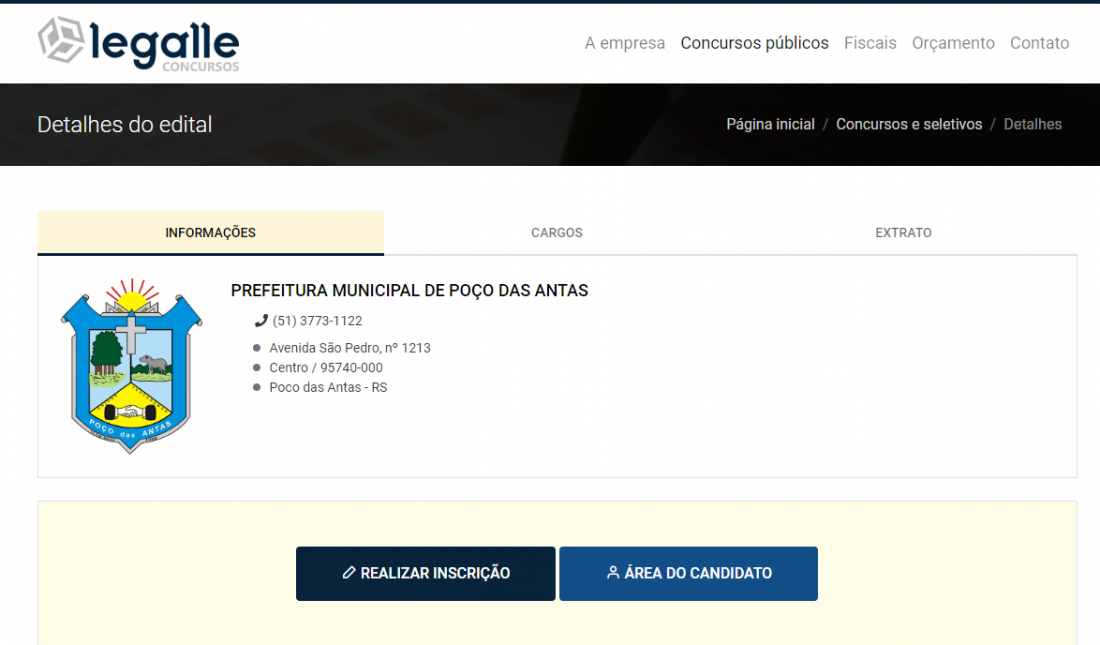Click the user icon on Área do Candidato
The height and width of the screenshot is (645, 1100).
(613, 573)
